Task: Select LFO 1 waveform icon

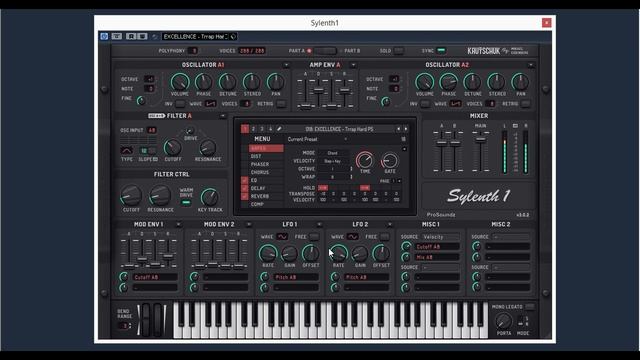Action: click(x=282, y=236)
